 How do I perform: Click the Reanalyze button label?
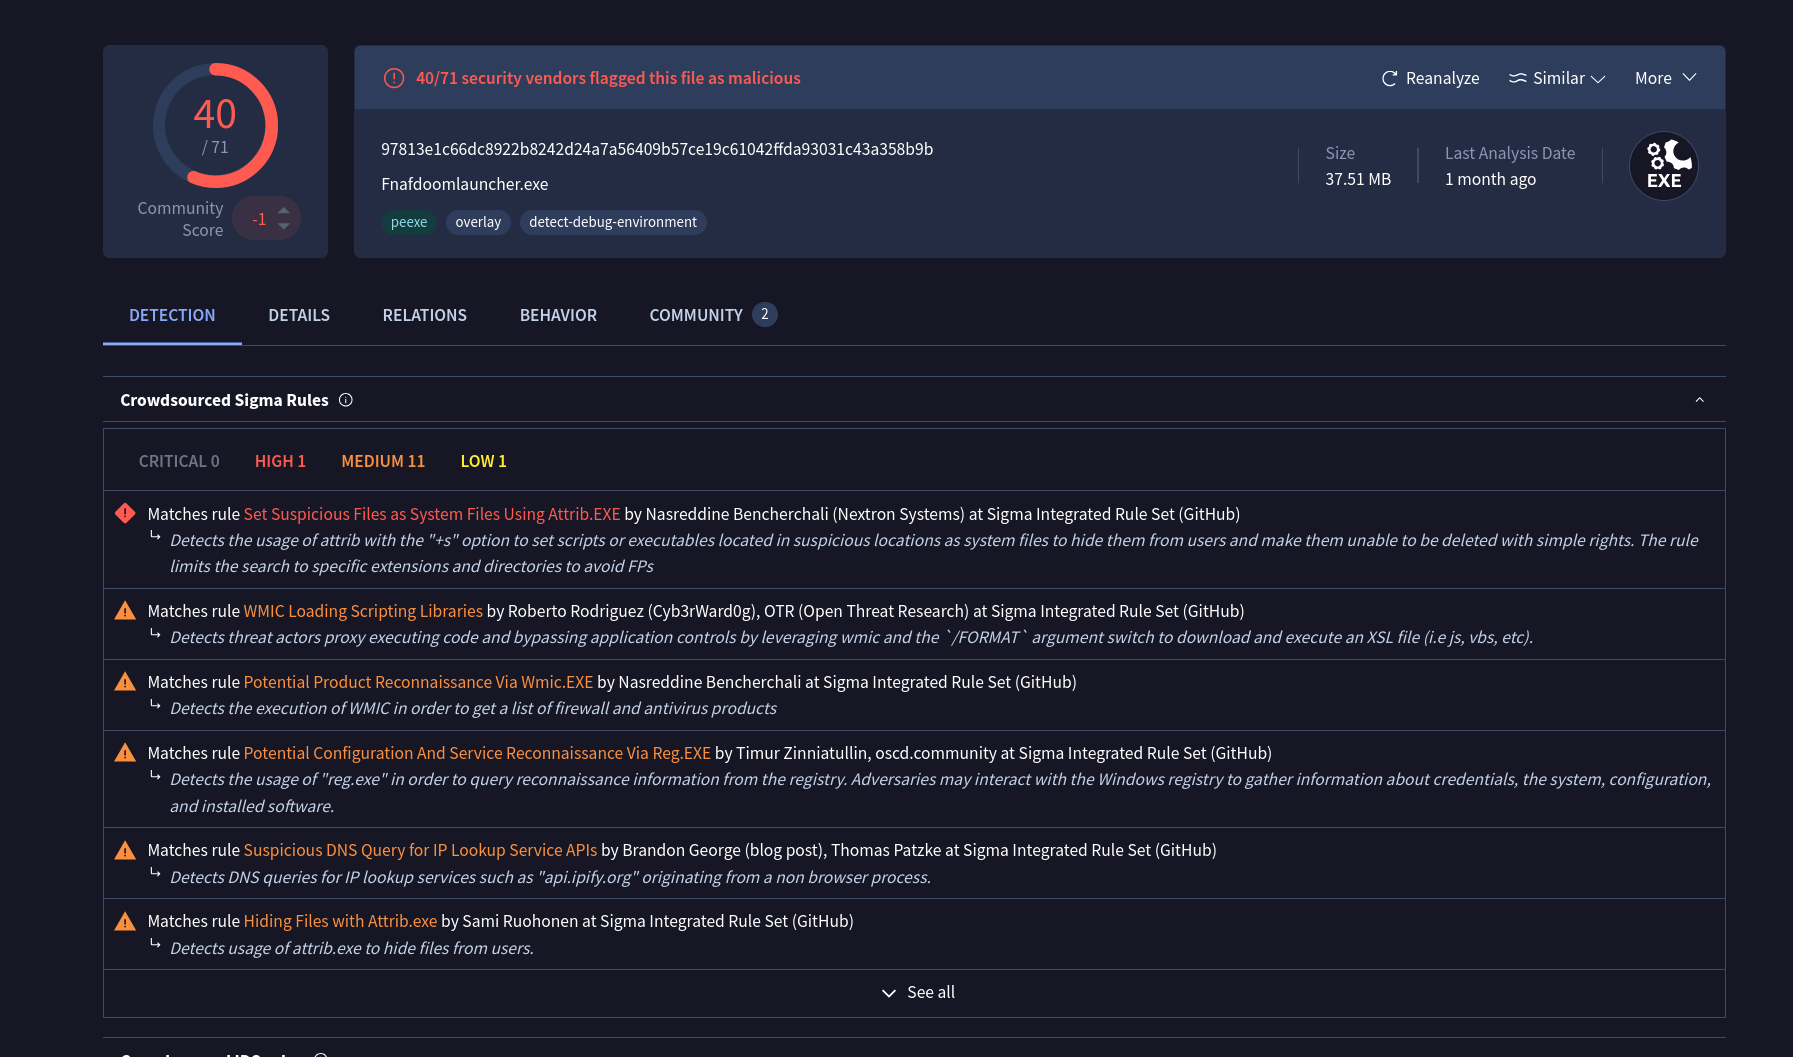[1442, 78]
